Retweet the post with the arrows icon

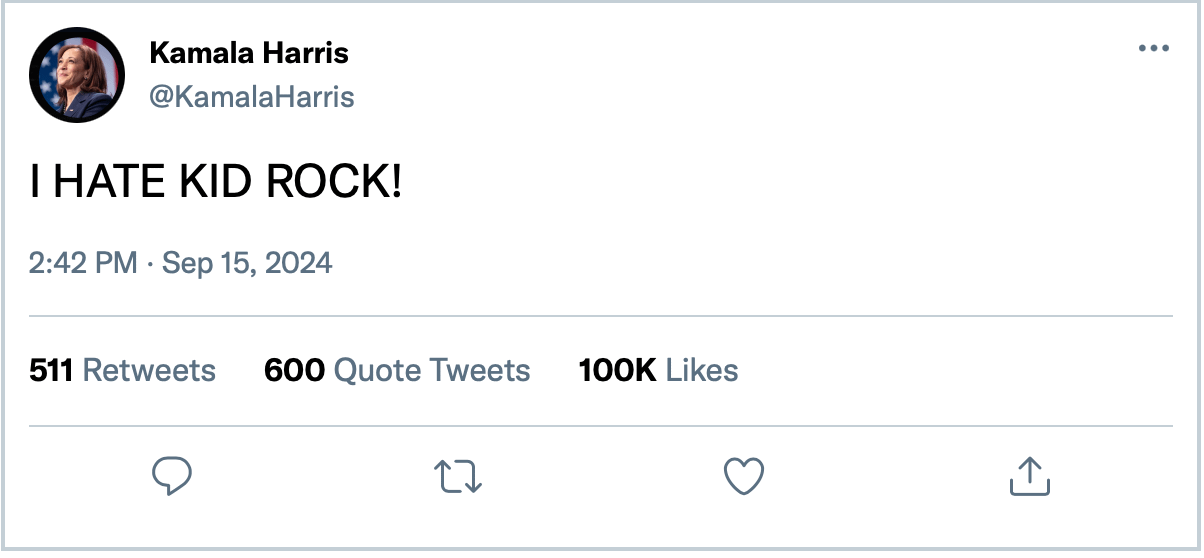[460, 477]
